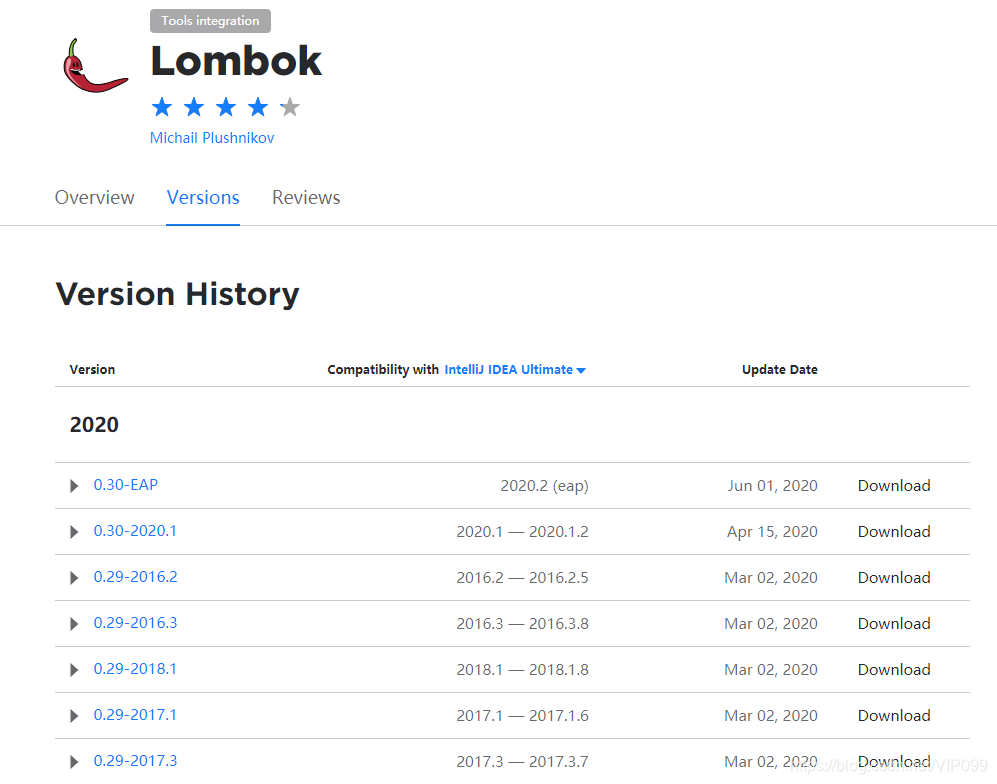Open the 0.29-2017.3 version page
This screenshot has width=997, height=784.
pos(135,760)
